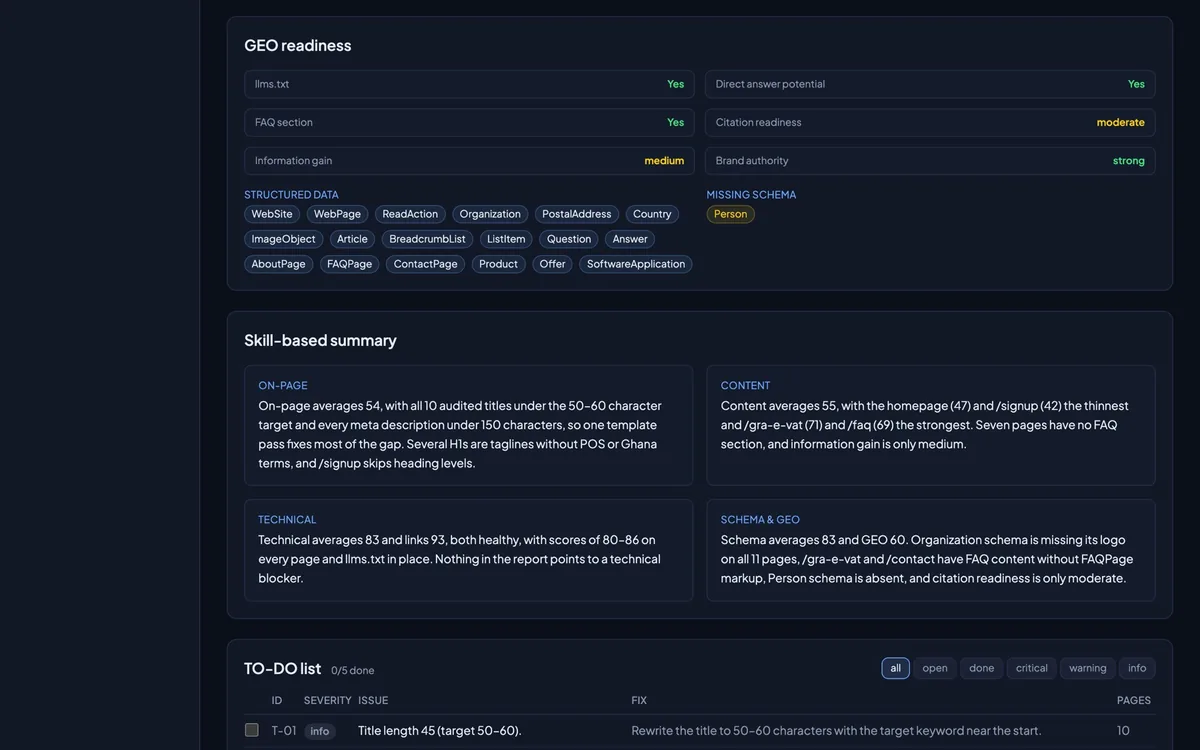Click the ON-PAGE summary heading

283,385
